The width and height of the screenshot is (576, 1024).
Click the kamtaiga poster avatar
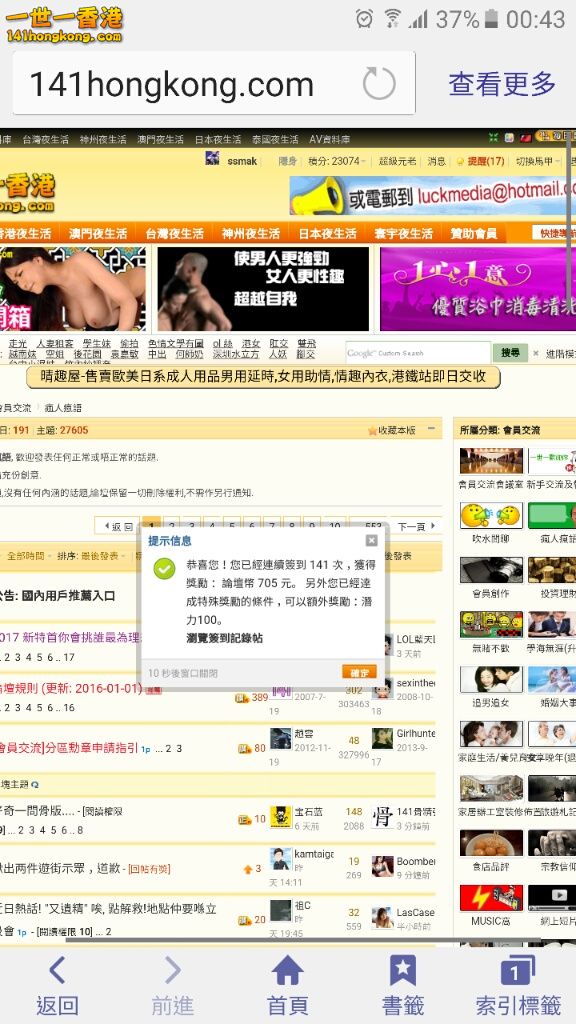(281, 859)
